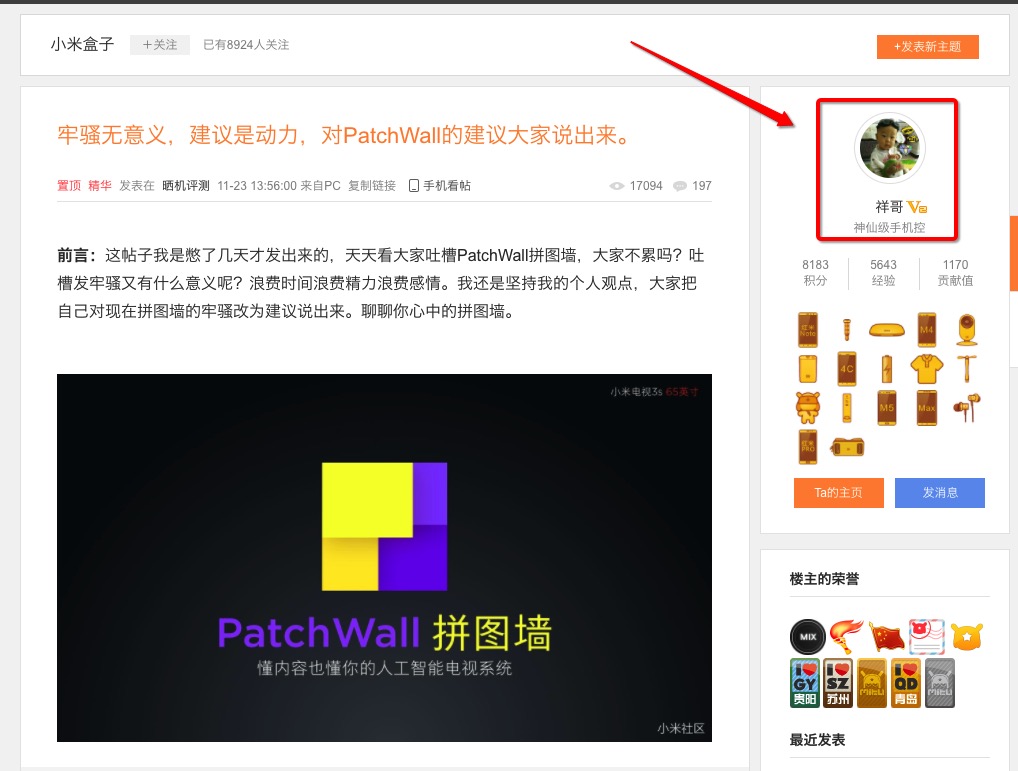Click the earphones badge icon

coord(967,408)
